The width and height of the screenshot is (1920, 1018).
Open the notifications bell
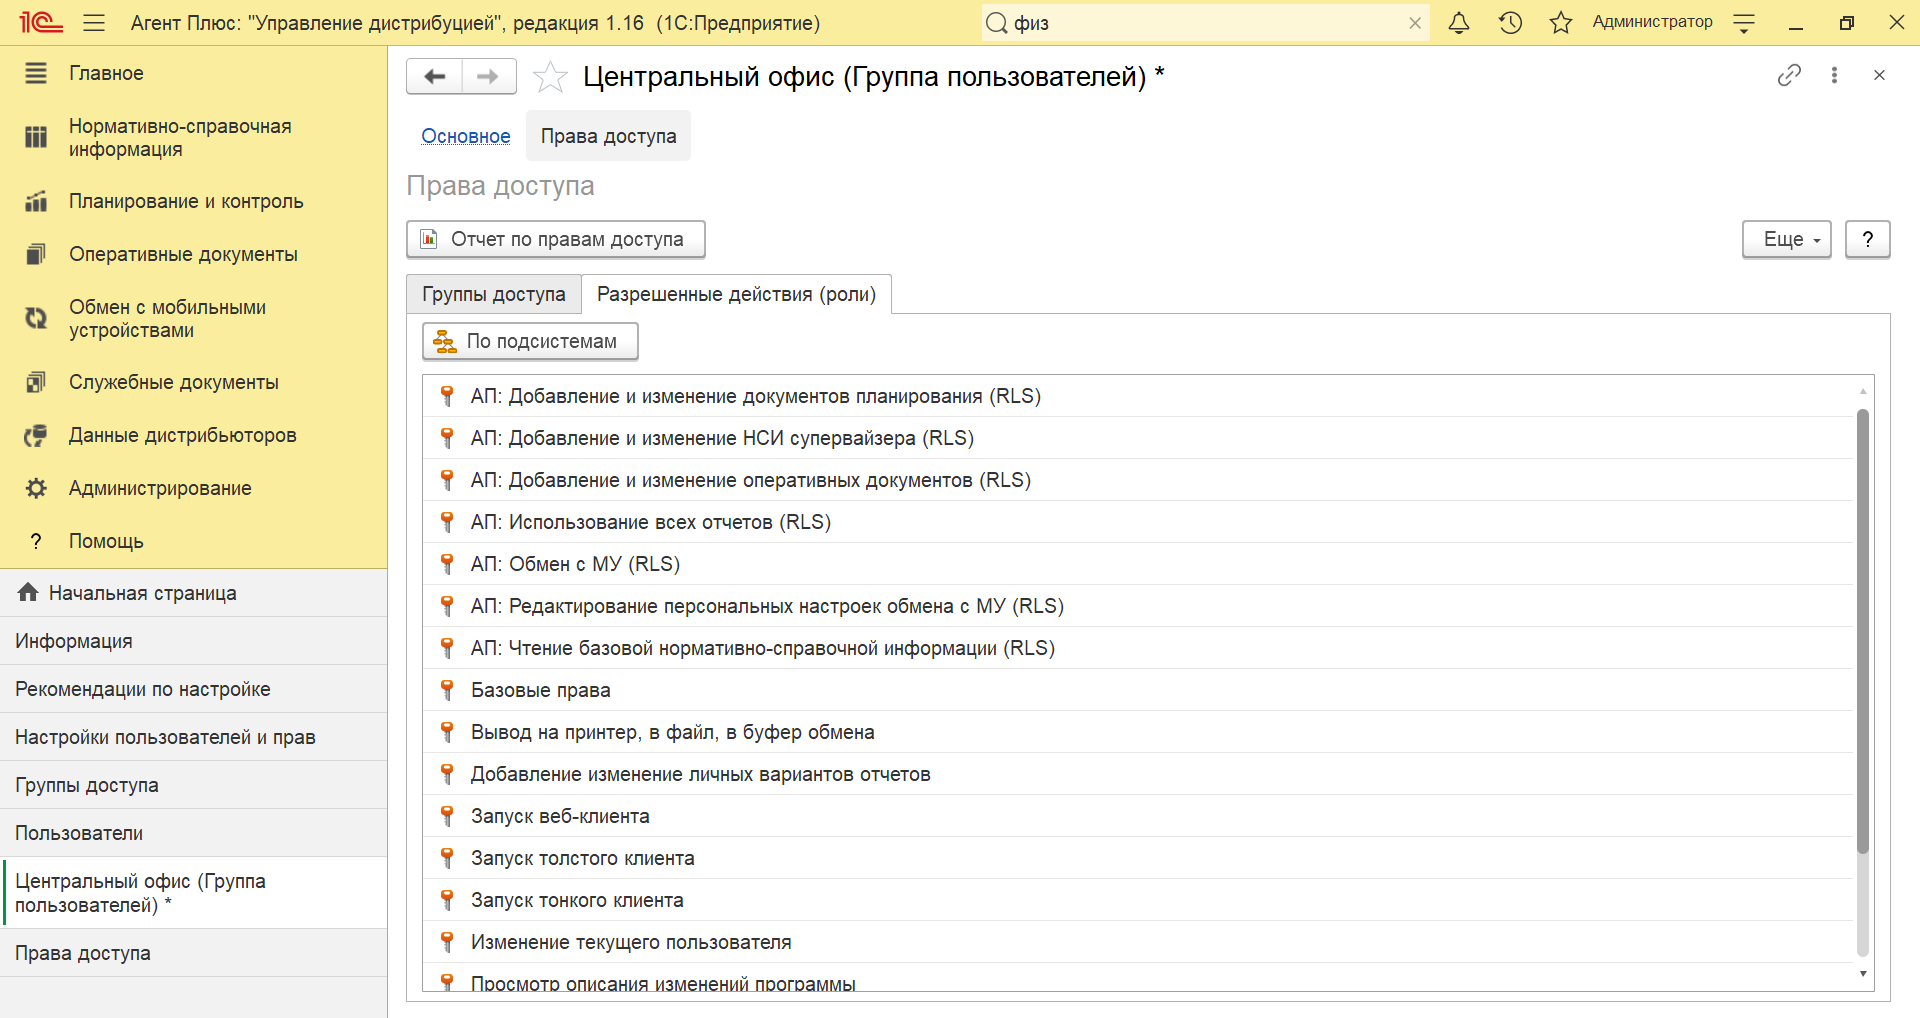click(x=1459, y=23)
